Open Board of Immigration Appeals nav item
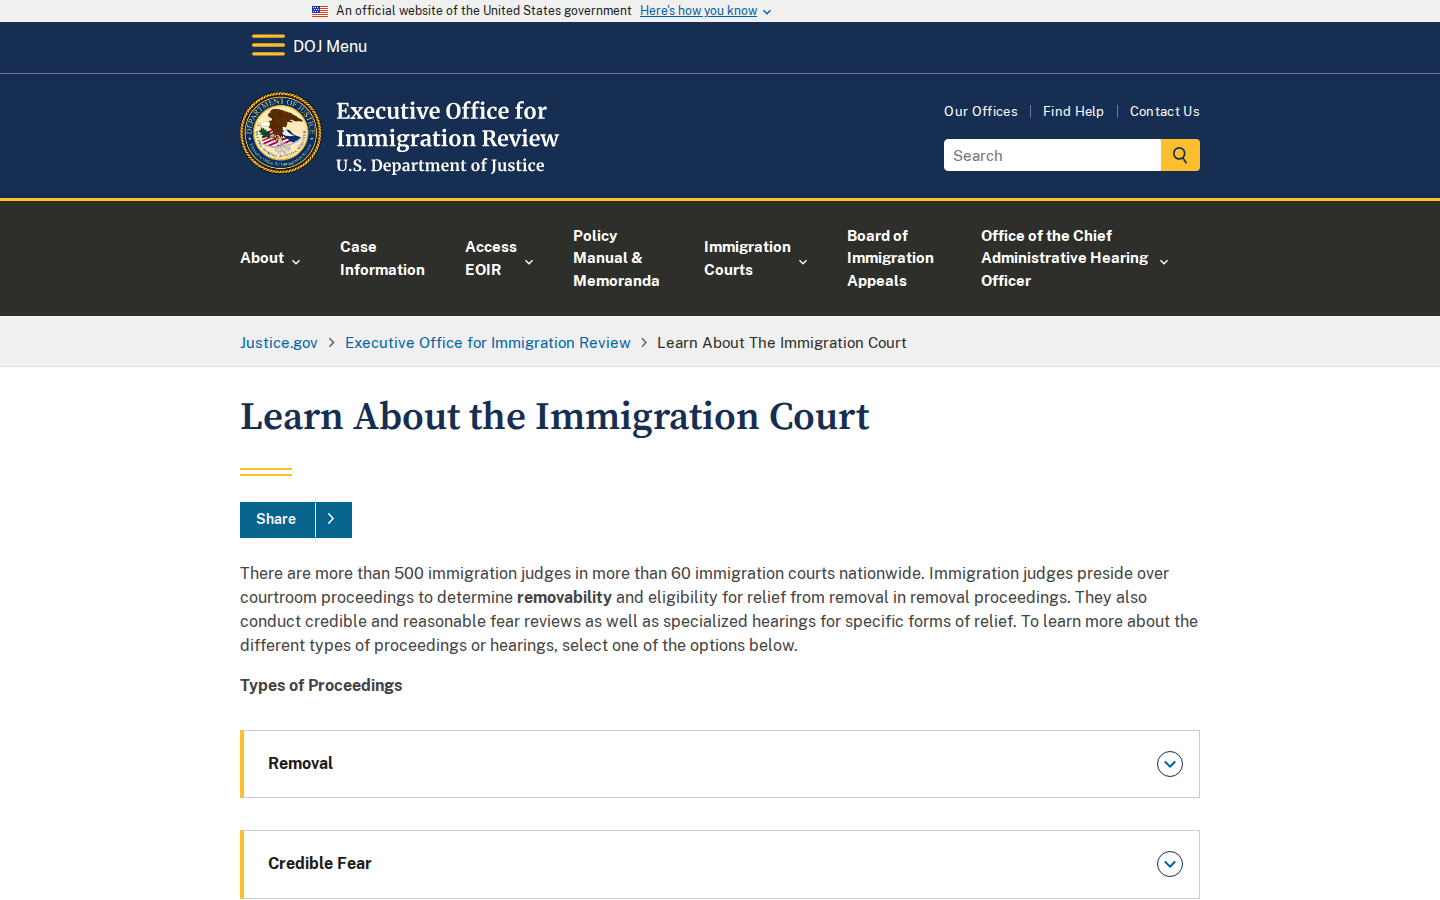The height and width of the screenshot is (900, 1440). 890,258
